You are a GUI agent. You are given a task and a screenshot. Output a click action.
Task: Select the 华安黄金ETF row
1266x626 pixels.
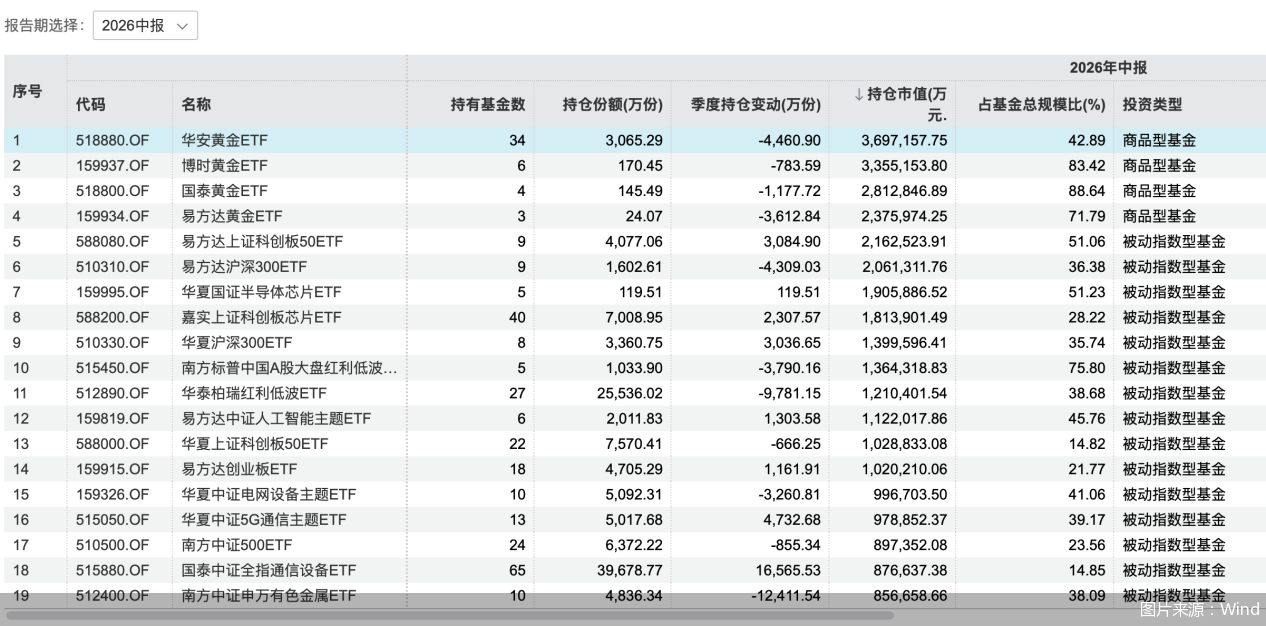tap(635, 140)
